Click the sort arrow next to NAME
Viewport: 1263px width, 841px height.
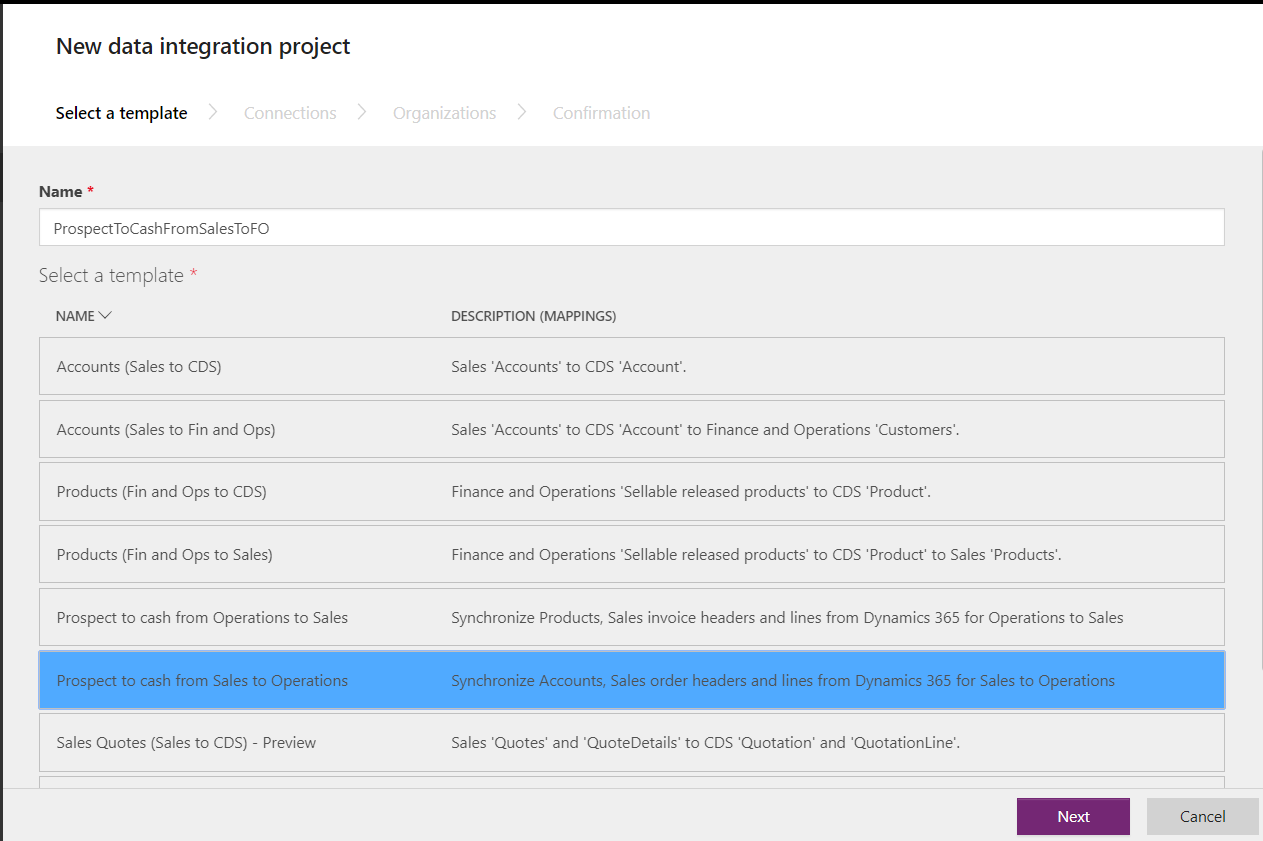pos(105,316)
